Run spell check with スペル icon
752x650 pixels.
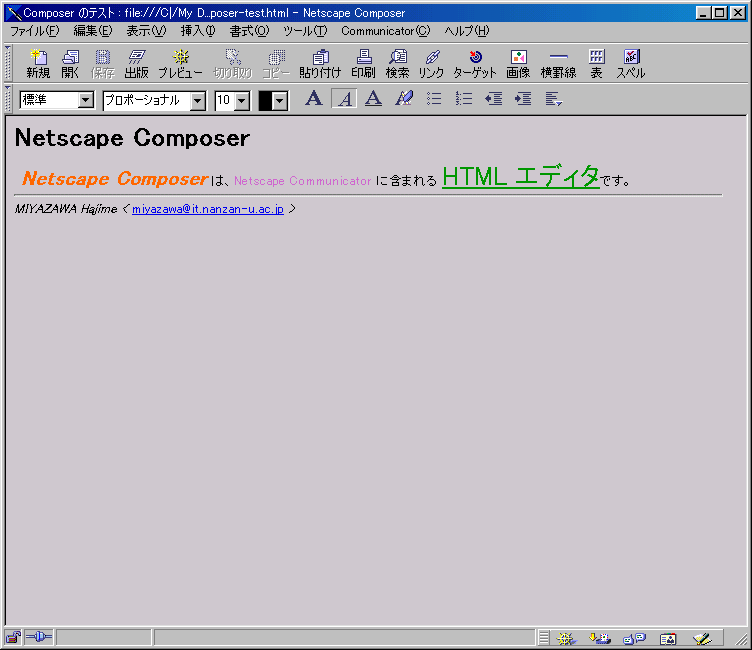click(631, 63)
